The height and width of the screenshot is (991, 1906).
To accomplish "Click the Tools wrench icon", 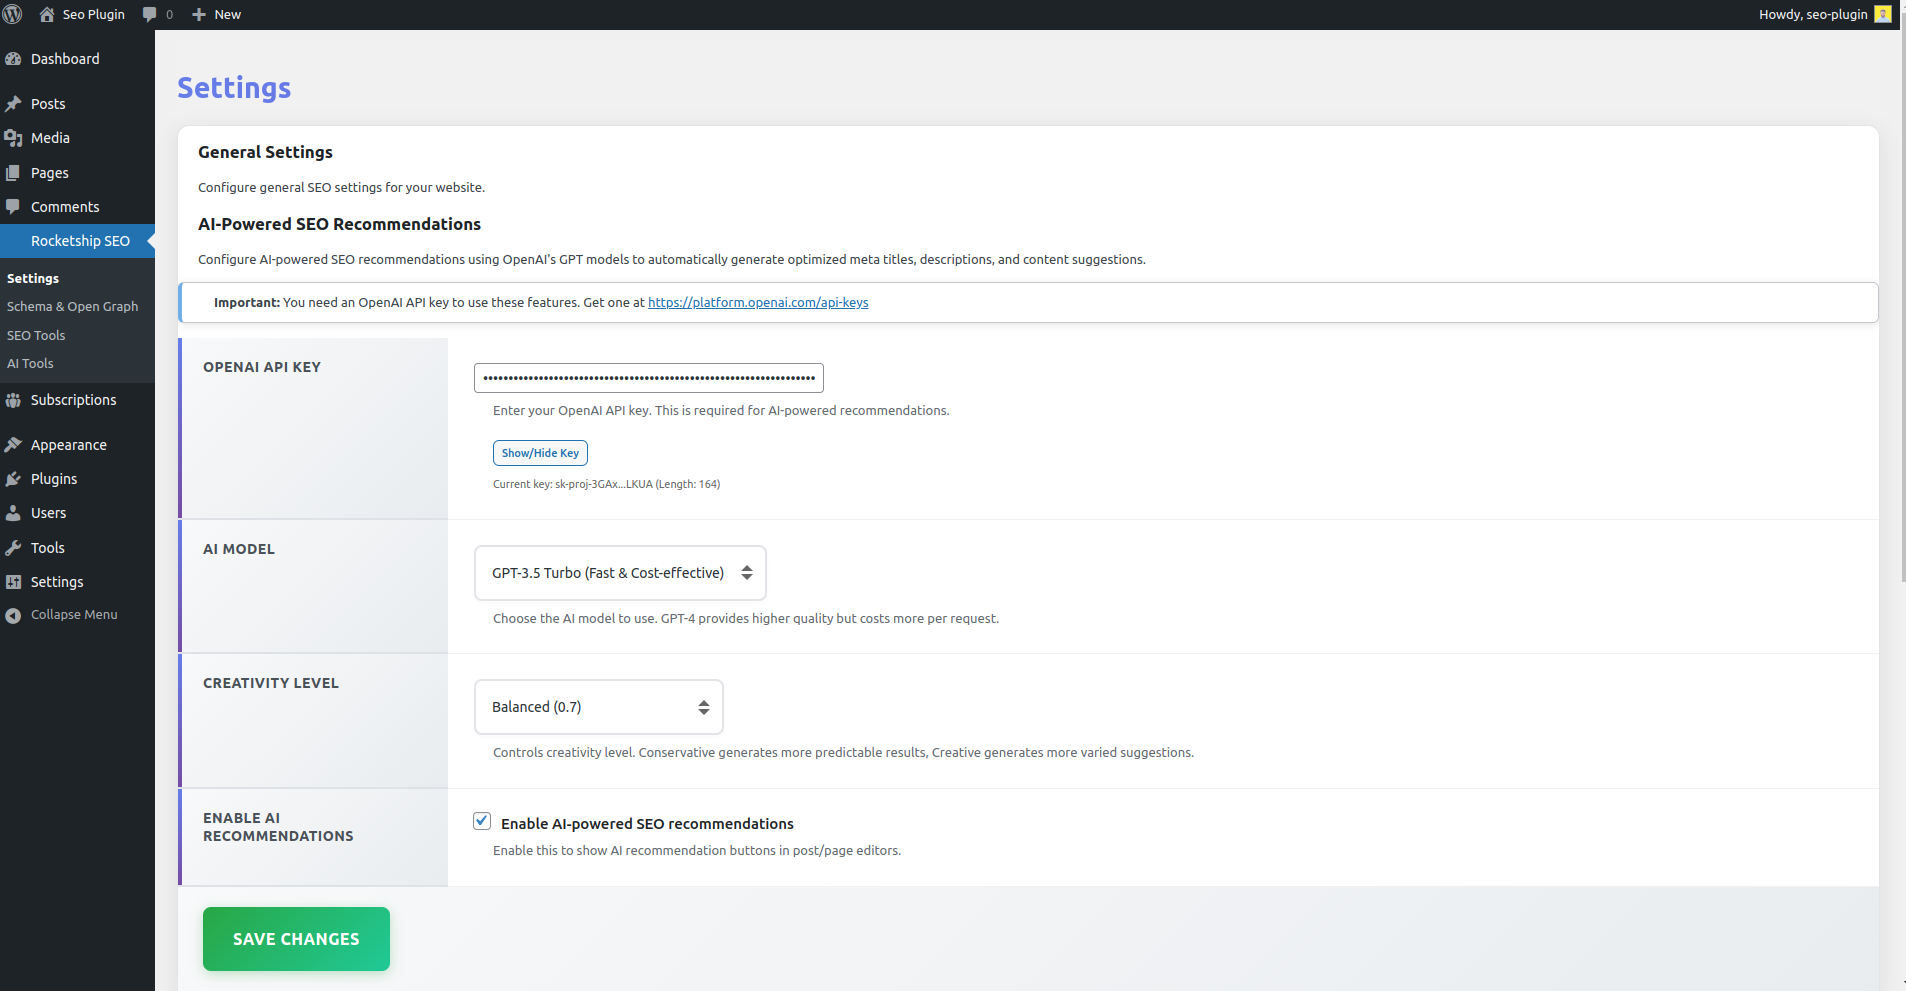I will 13,548.
